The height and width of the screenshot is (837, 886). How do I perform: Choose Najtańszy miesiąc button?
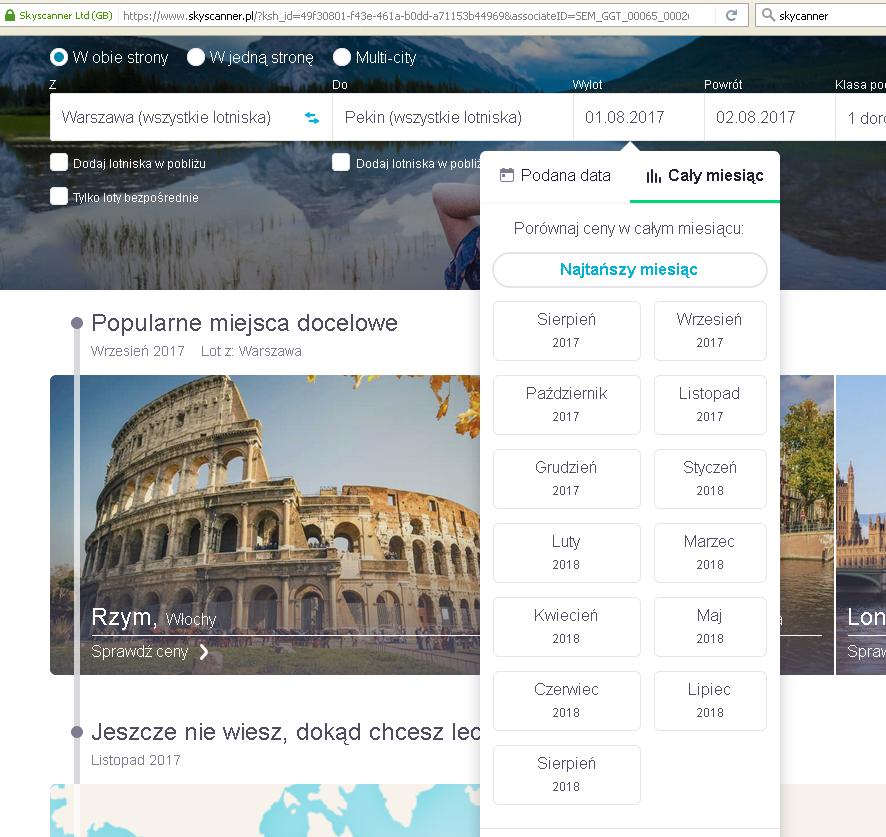629,270
